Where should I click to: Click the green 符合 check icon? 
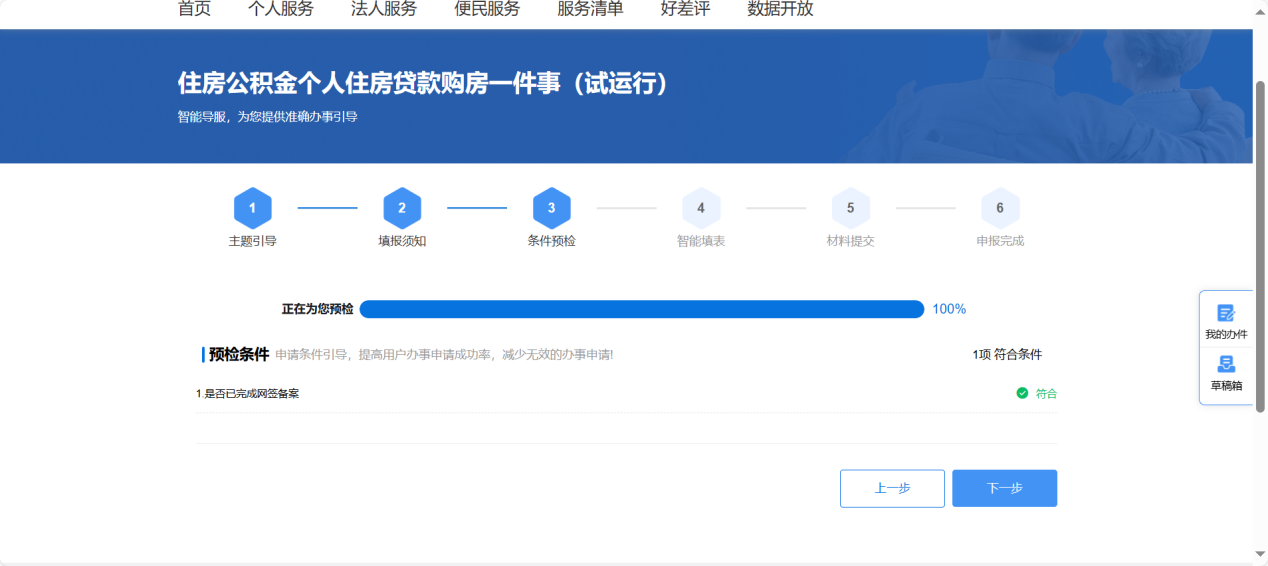[1022, 393]
